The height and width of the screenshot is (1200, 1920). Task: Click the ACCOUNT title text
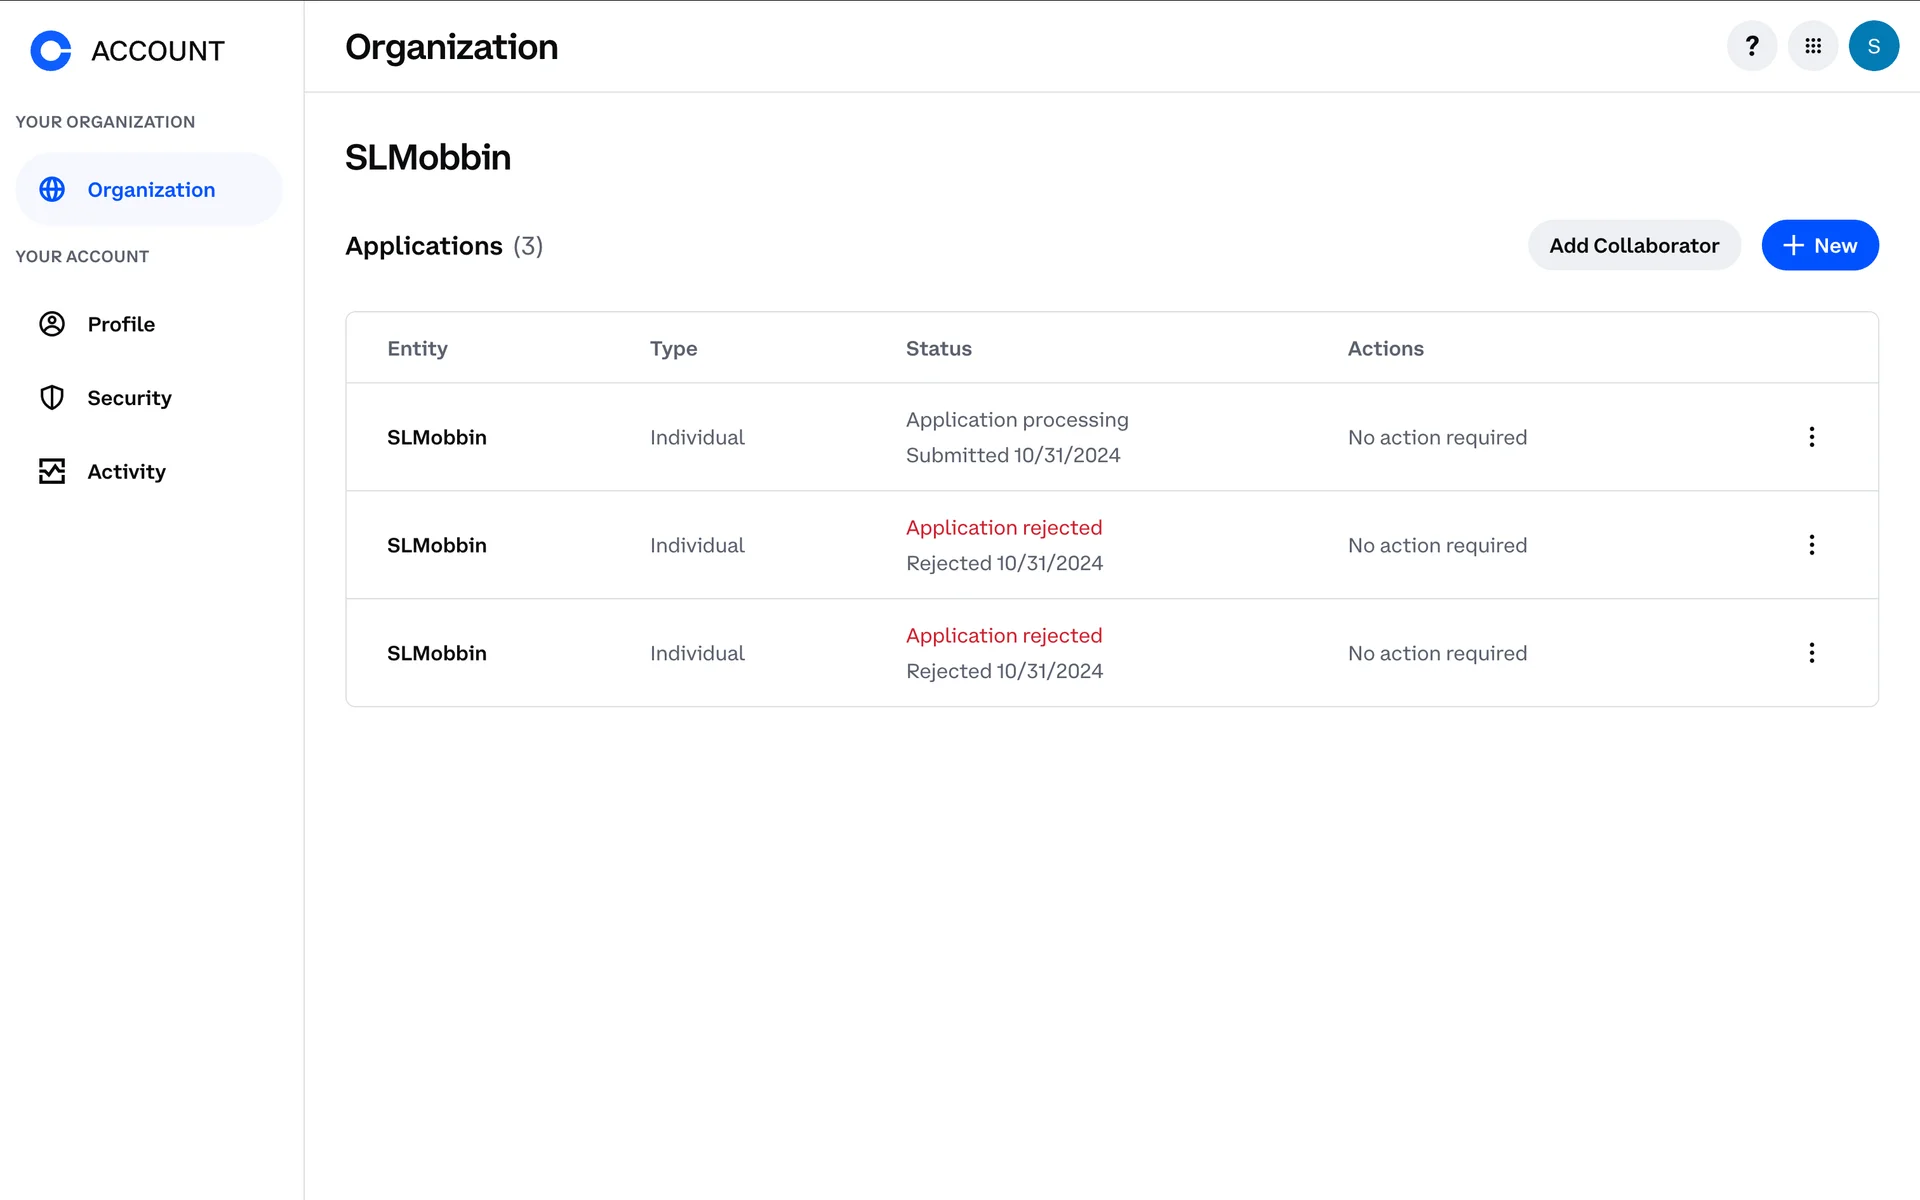pyautogui.click(x=158, y=51)
